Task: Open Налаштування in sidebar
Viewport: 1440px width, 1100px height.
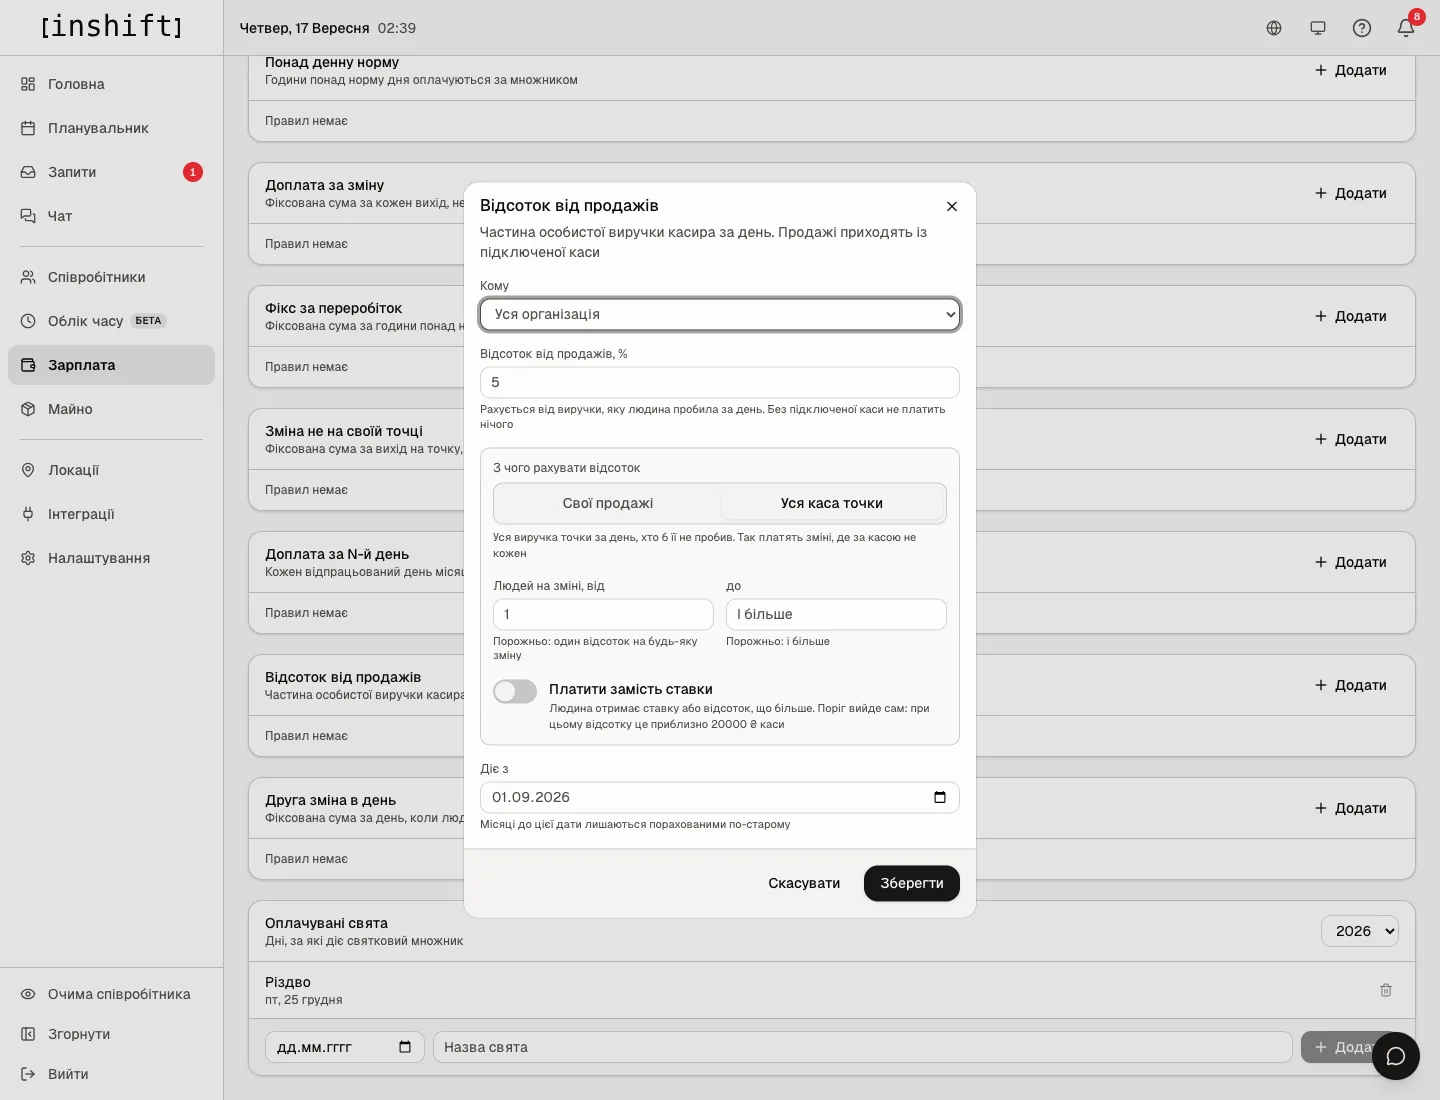Action: coord(111,558)
